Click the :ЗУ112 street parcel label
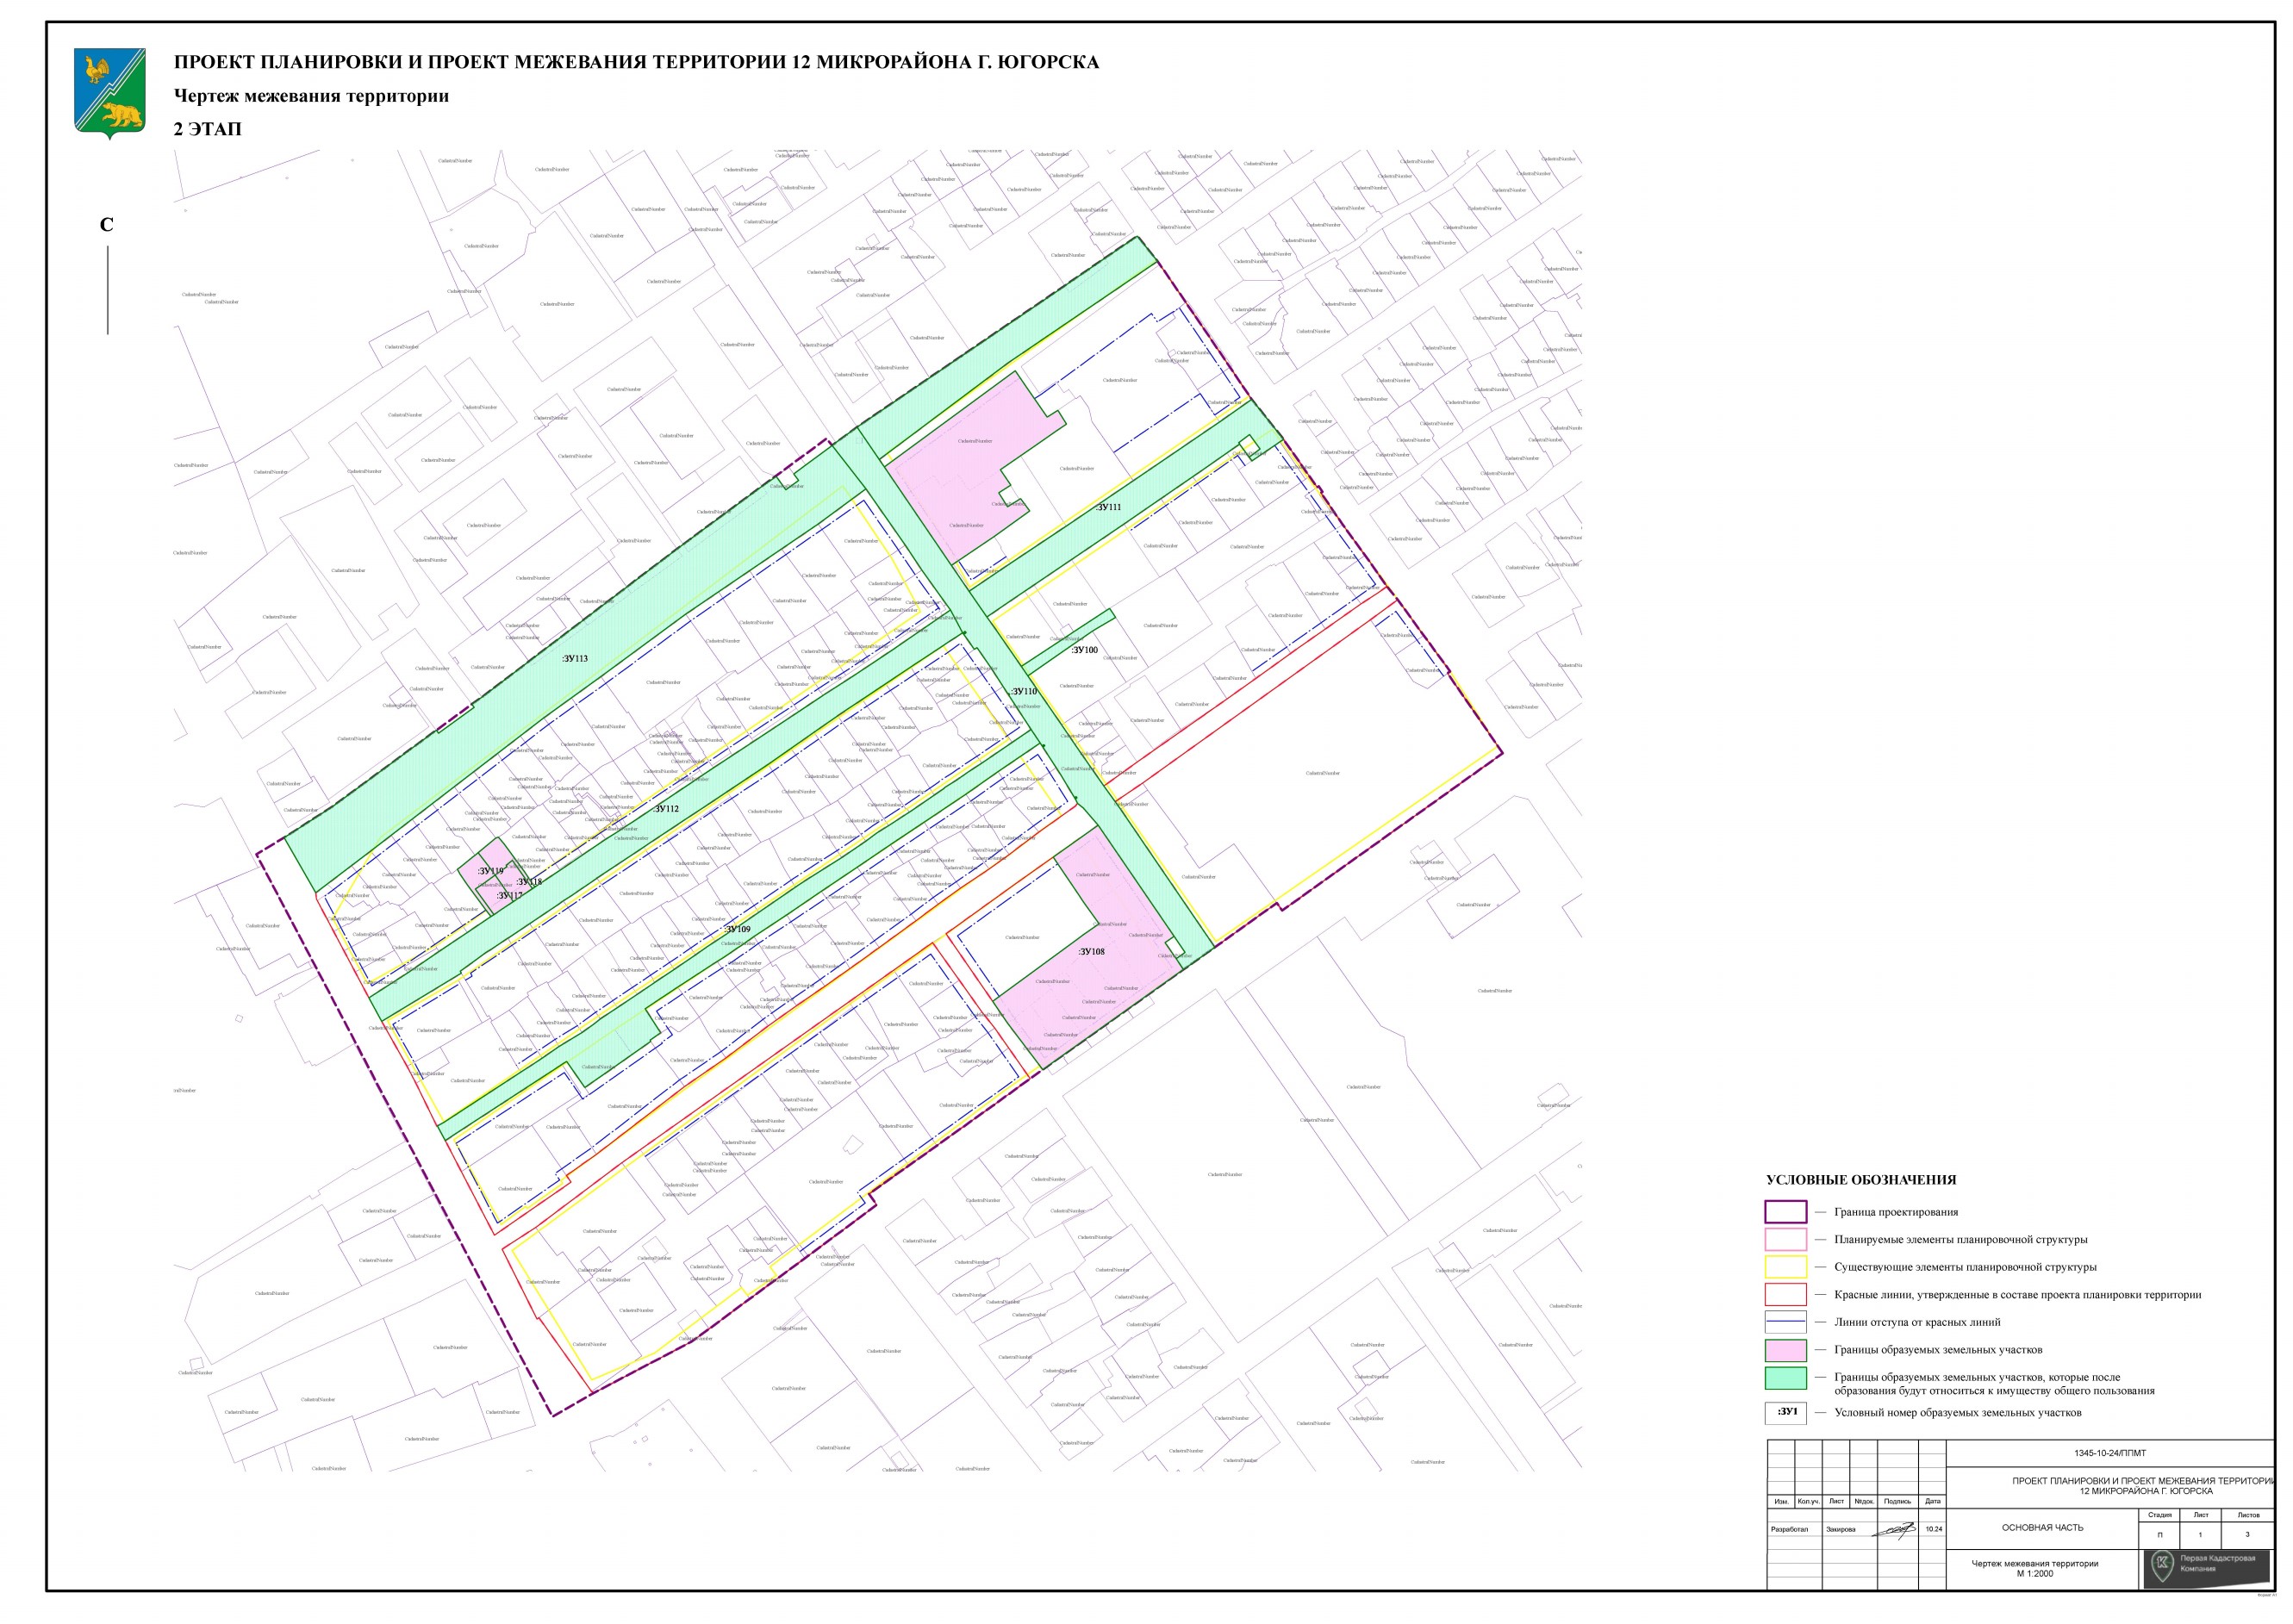 (x=666, y=809)
